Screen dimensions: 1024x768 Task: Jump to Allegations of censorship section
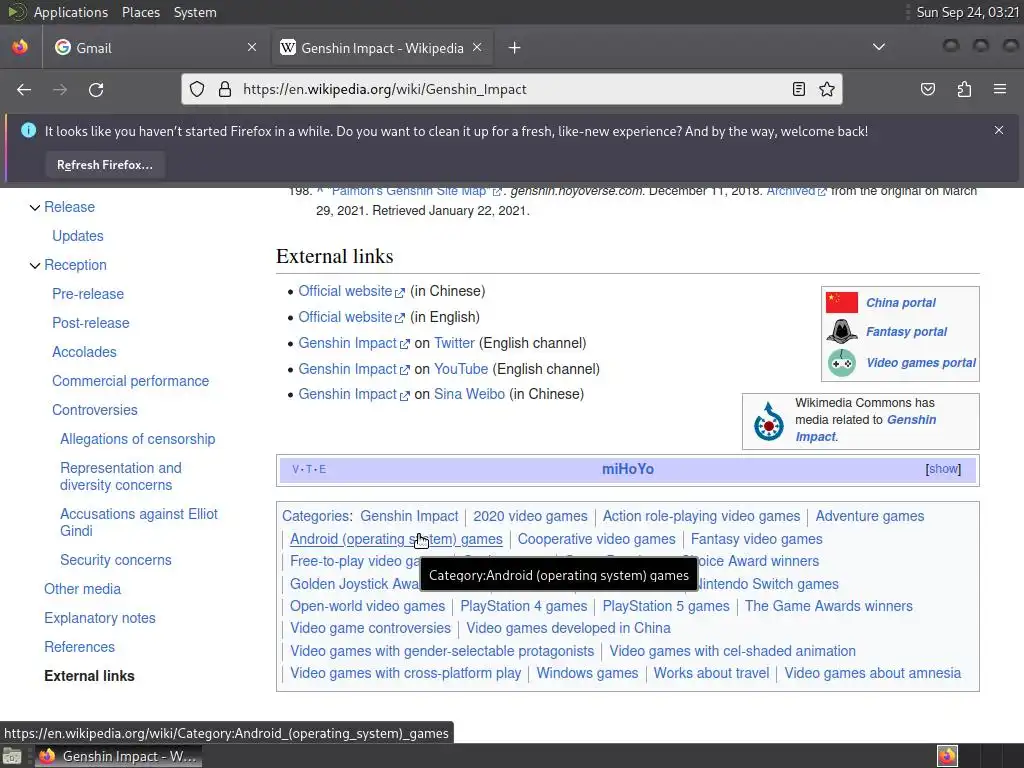click(137, 439)
